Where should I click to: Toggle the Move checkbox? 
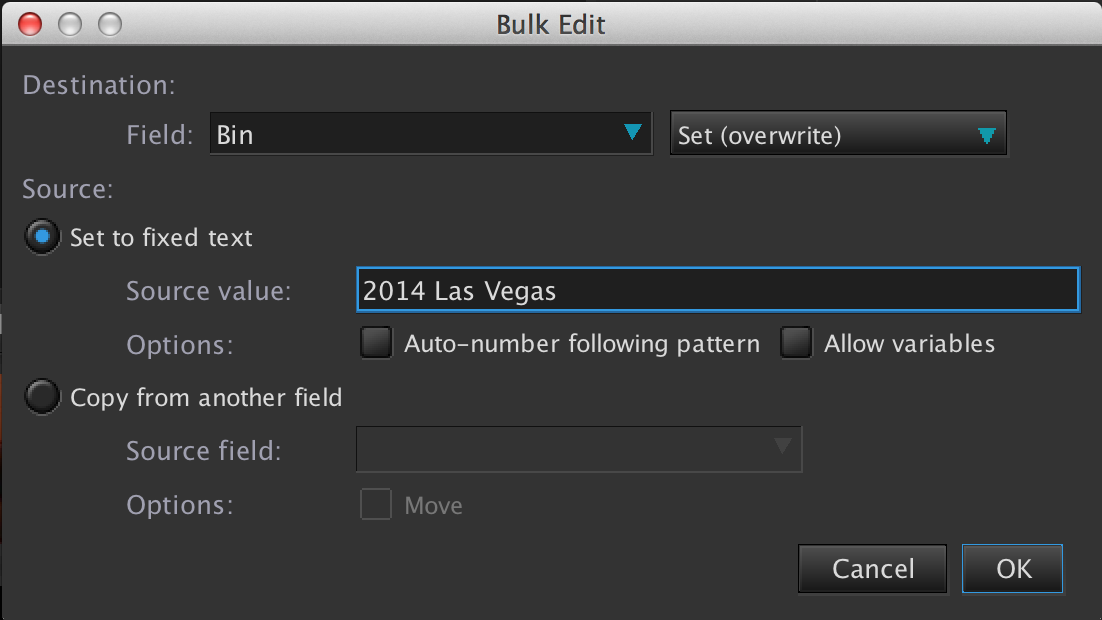click(x=376, y=505)
